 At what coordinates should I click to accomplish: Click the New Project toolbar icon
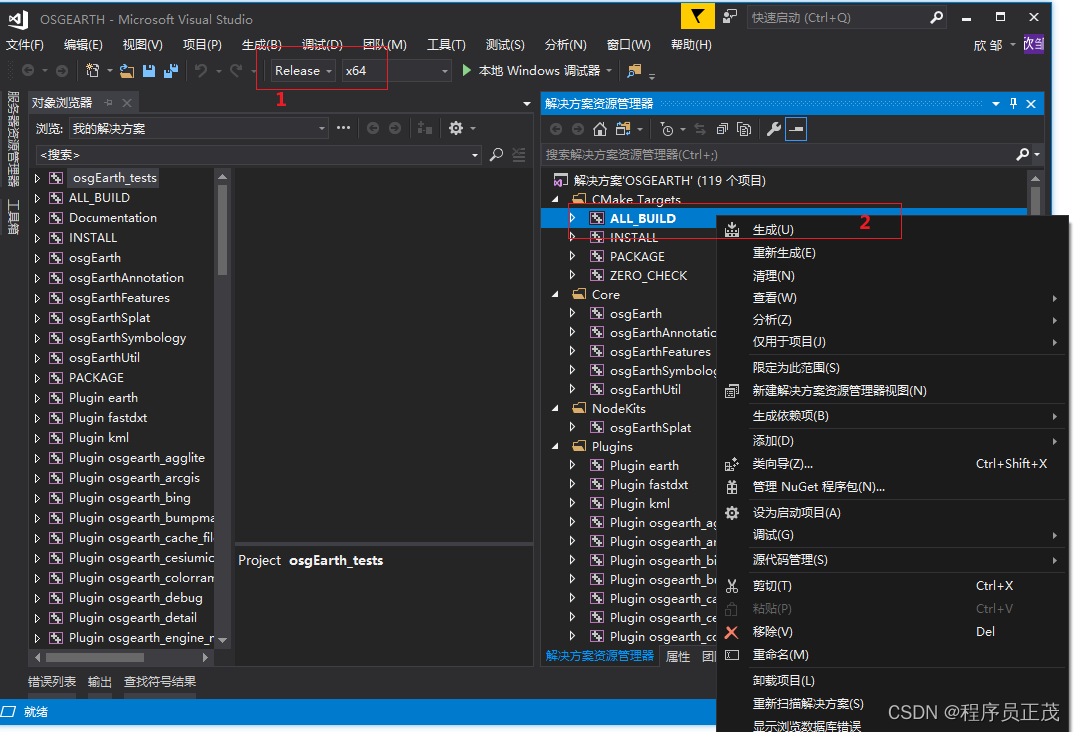click(x=92, y=71)
